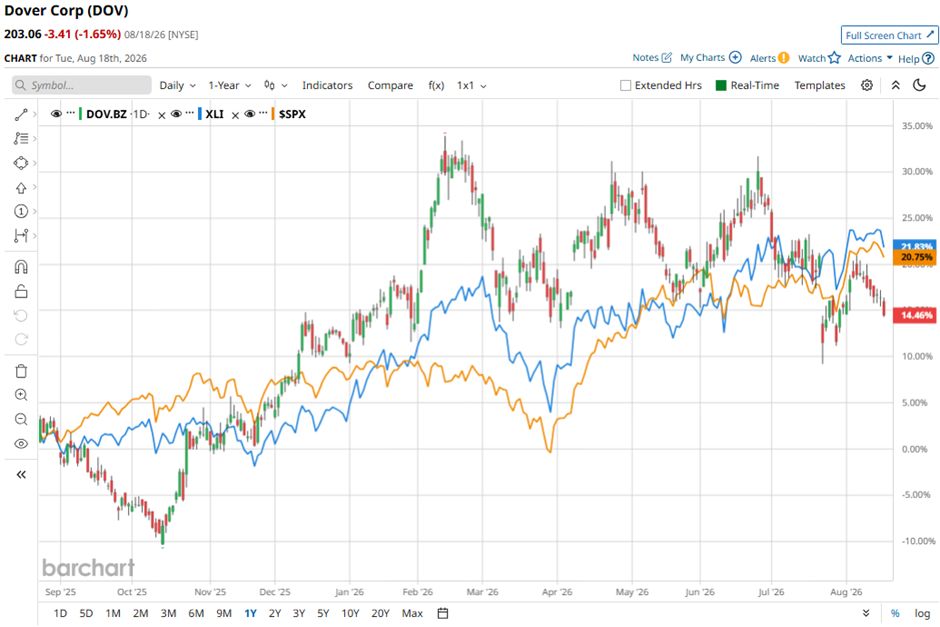
Task: Toggle drawings visibility eye in sidebar
Action: tap(21, 444)
